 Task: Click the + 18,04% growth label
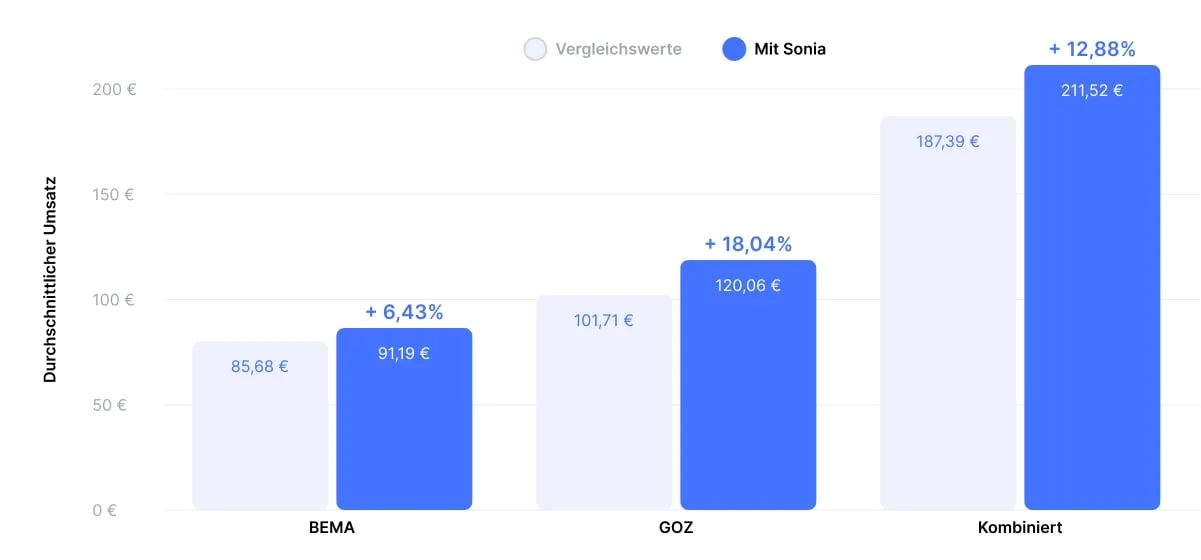[x=748, y=244]
